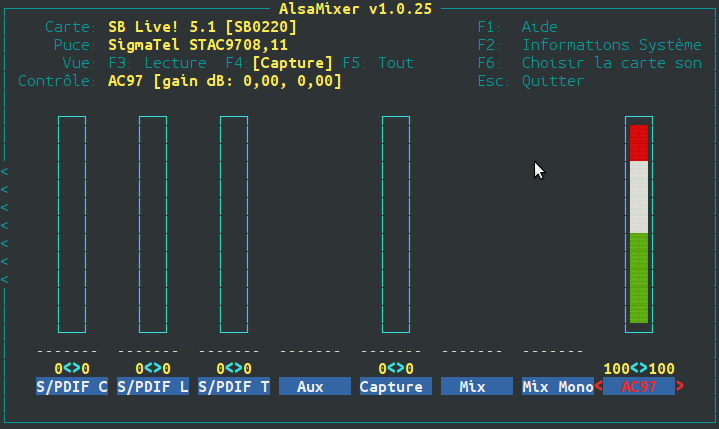Click Esc Quitter to exit
Image resolution: width=719 pixels, height=429 pixels.
531,81
